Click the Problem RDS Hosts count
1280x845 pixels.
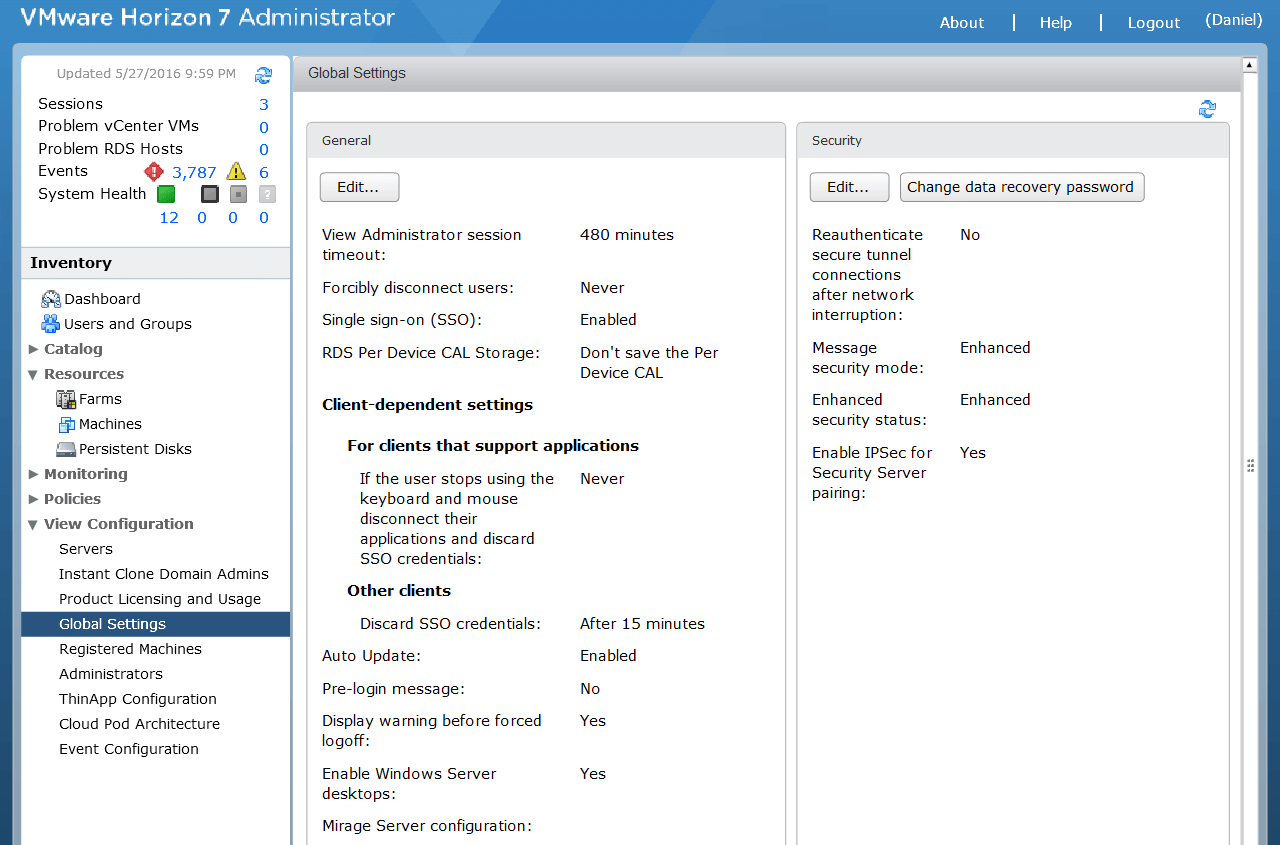[x=264, y=150]
